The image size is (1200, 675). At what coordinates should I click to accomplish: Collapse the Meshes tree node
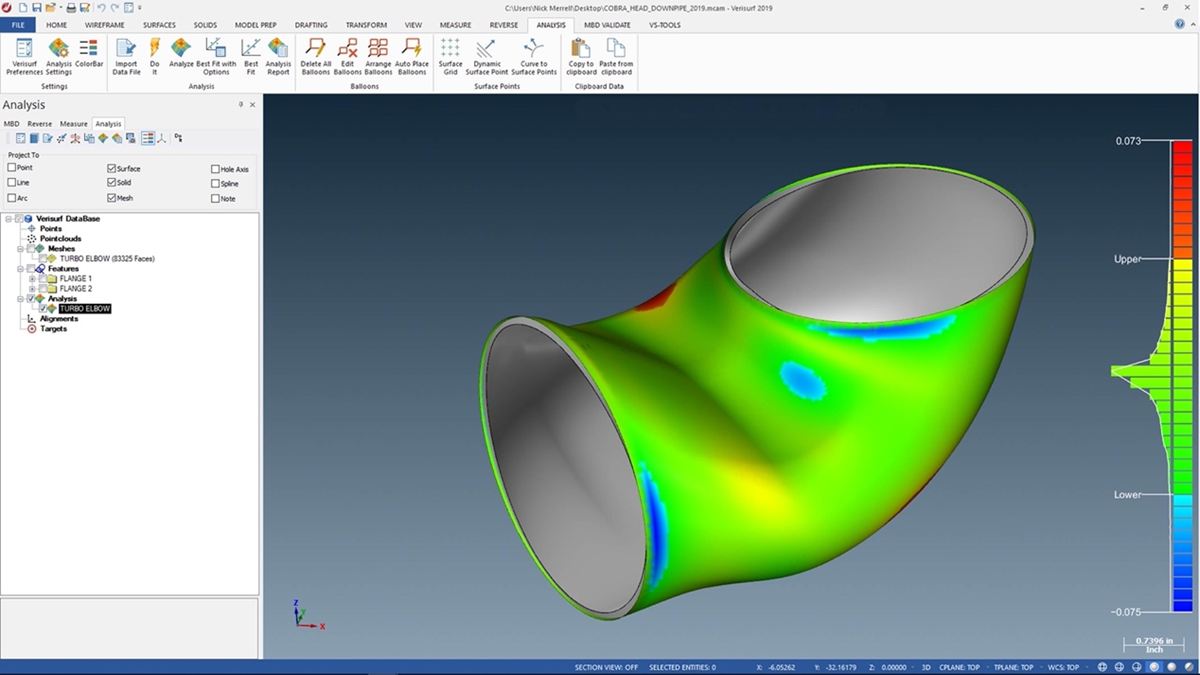tap(21, 249)
